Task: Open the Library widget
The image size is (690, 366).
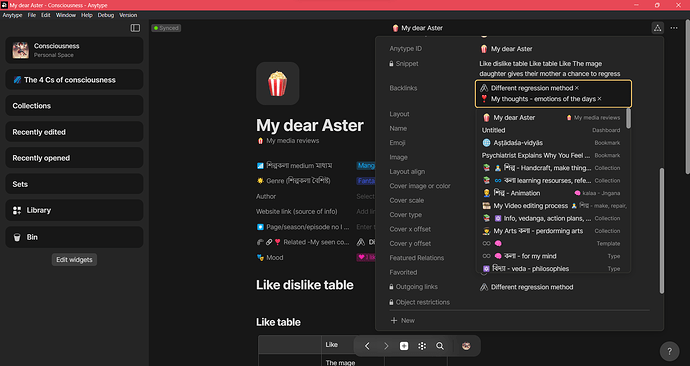Action: (x=74, y=210)
